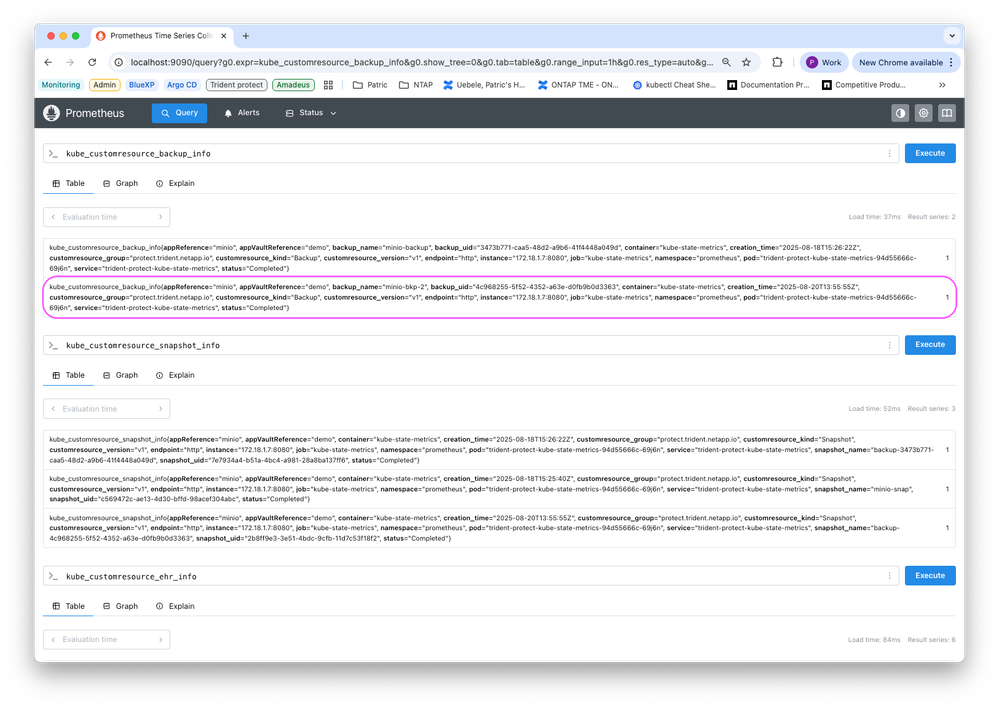999x708 pixels.
Task: Step evaluation time back for snapshot_info query
Action: pos(53,409)
